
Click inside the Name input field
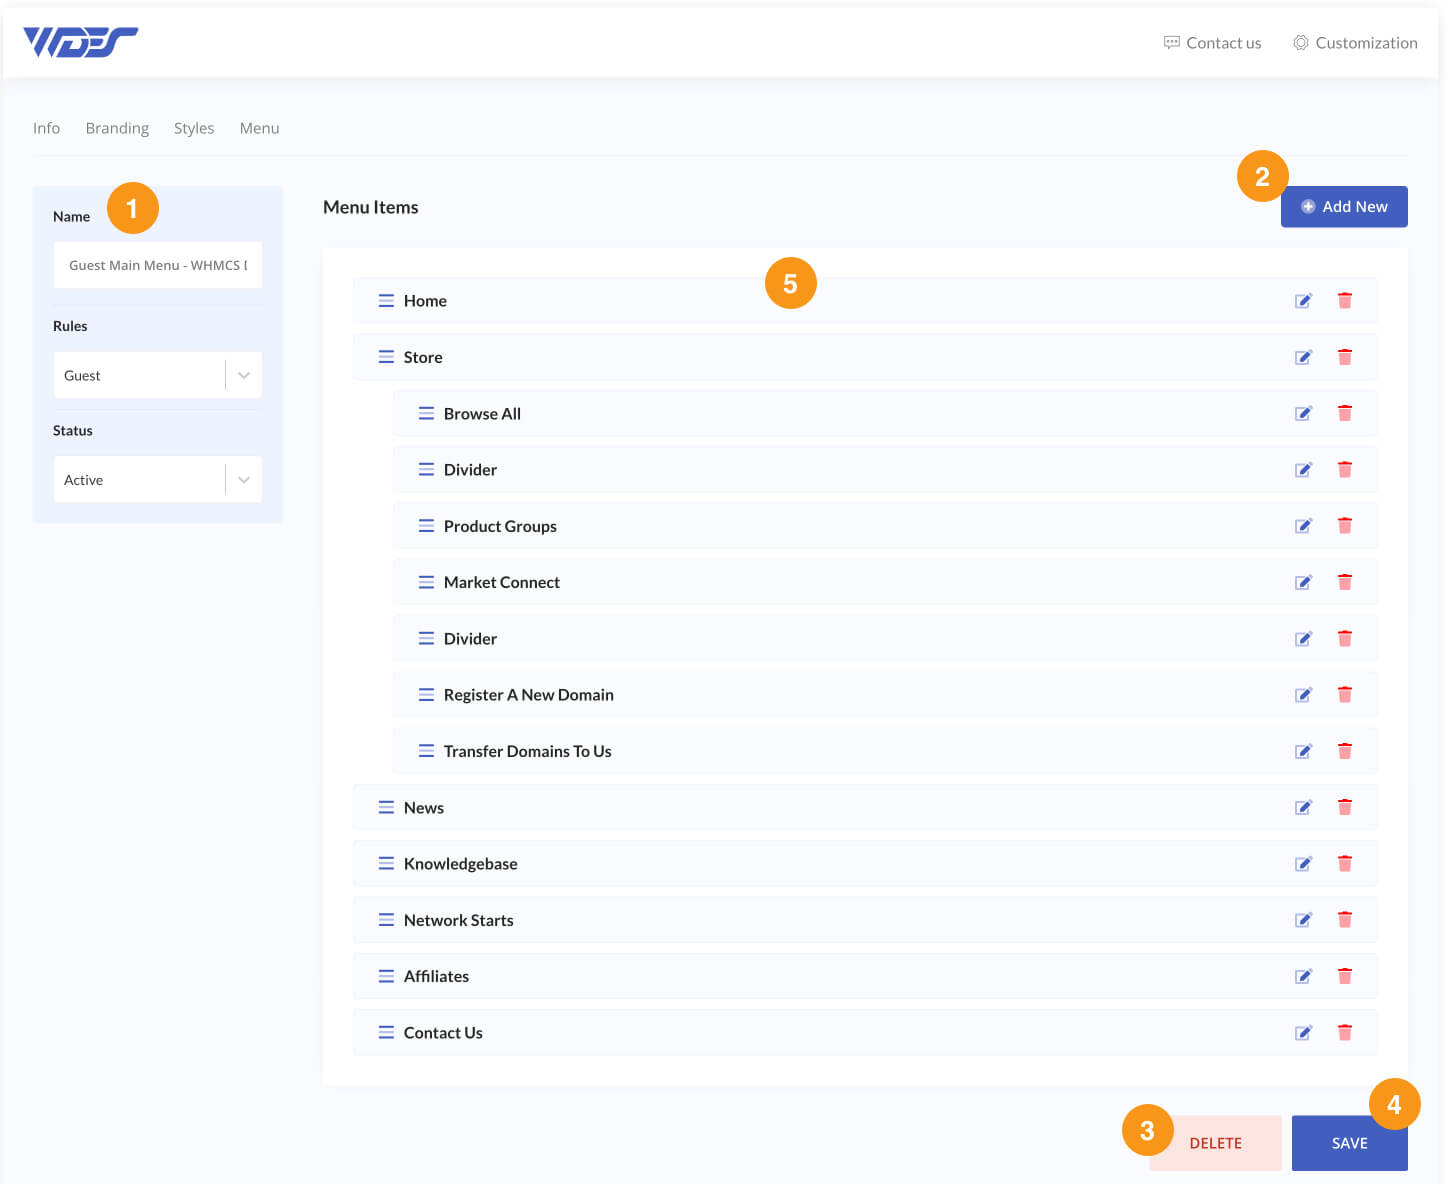point(157,264)
